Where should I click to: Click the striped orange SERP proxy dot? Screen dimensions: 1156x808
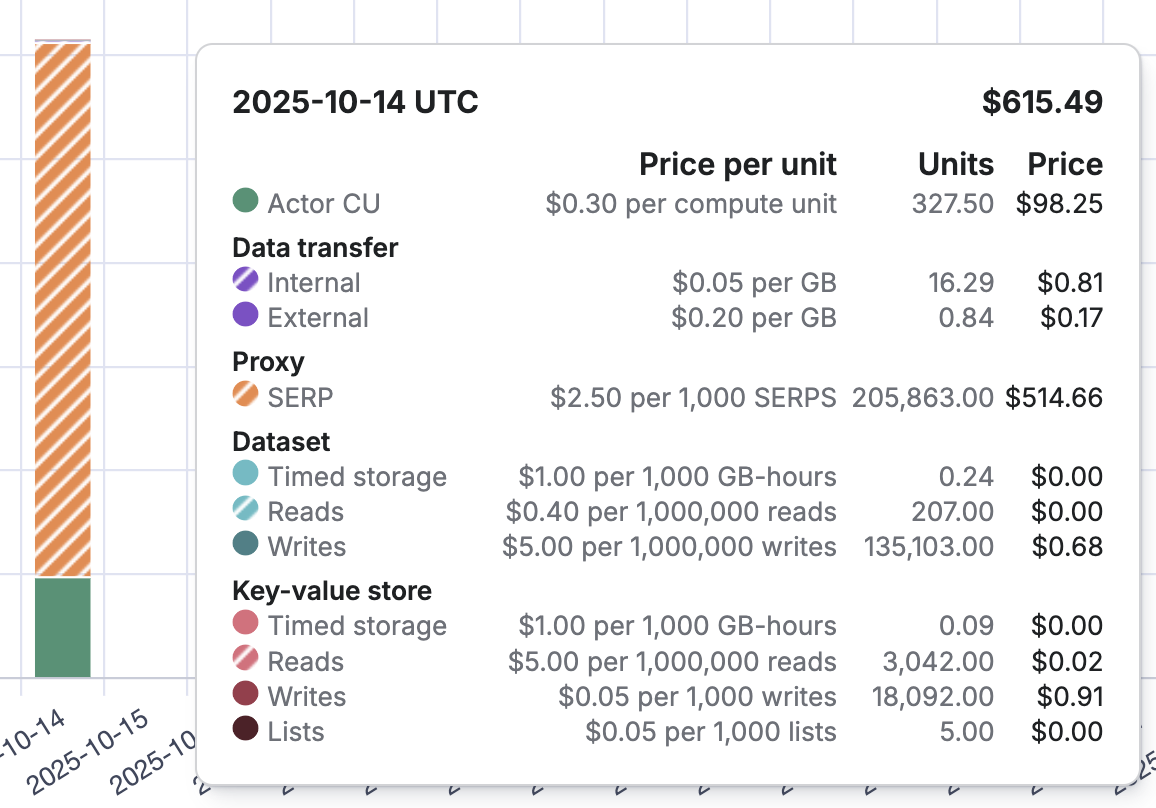tap(245, 396)
